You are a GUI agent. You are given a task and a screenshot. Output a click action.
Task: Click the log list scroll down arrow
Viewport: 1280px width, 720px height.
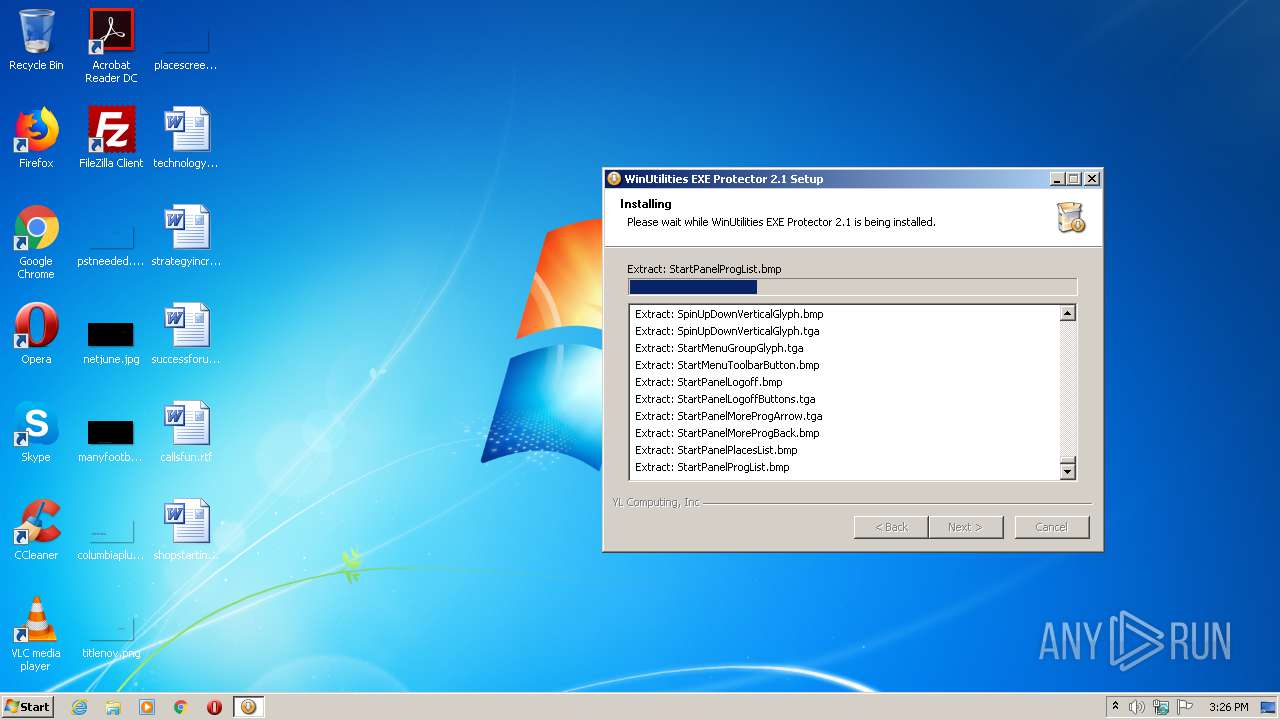coord(1068,471)
